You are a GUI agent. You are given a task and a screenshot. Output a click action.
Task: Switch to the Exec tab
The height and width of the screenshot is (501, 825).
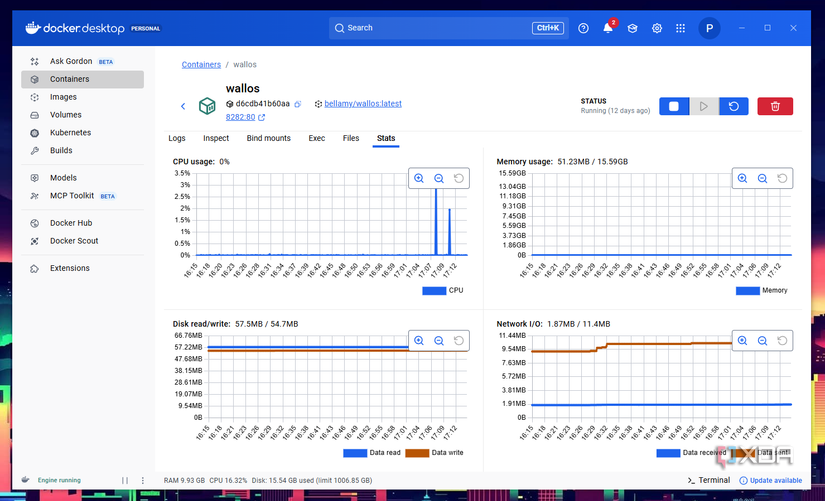coord(317,138)
